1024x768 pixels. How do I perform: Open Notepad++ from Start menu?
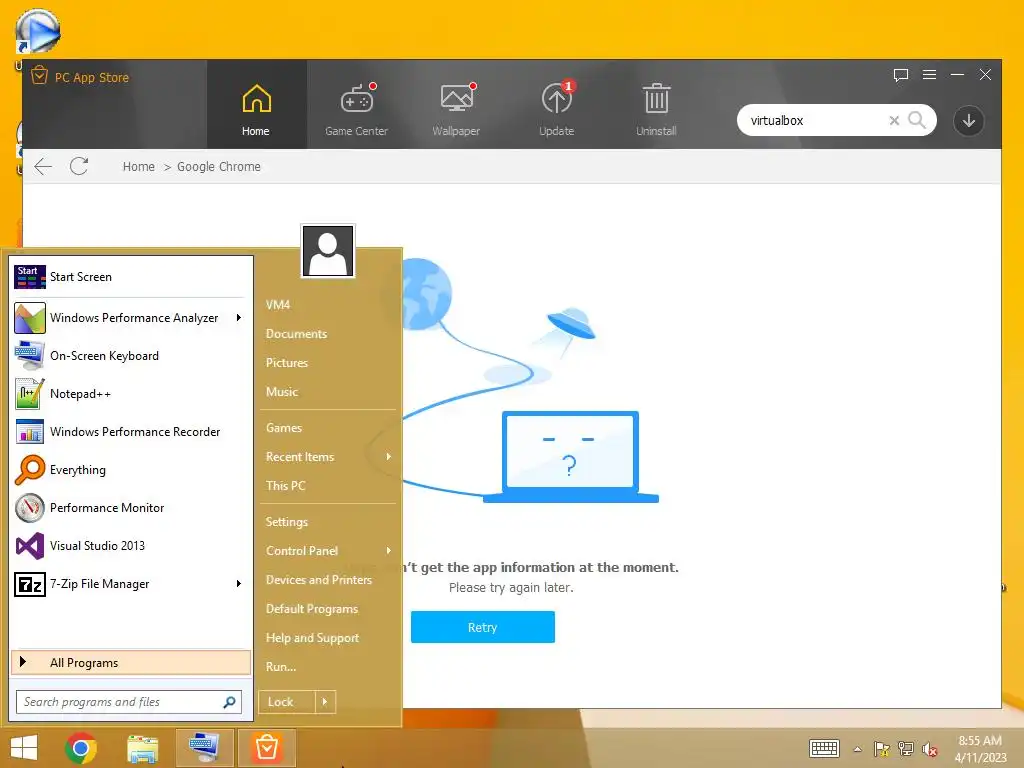131,394
